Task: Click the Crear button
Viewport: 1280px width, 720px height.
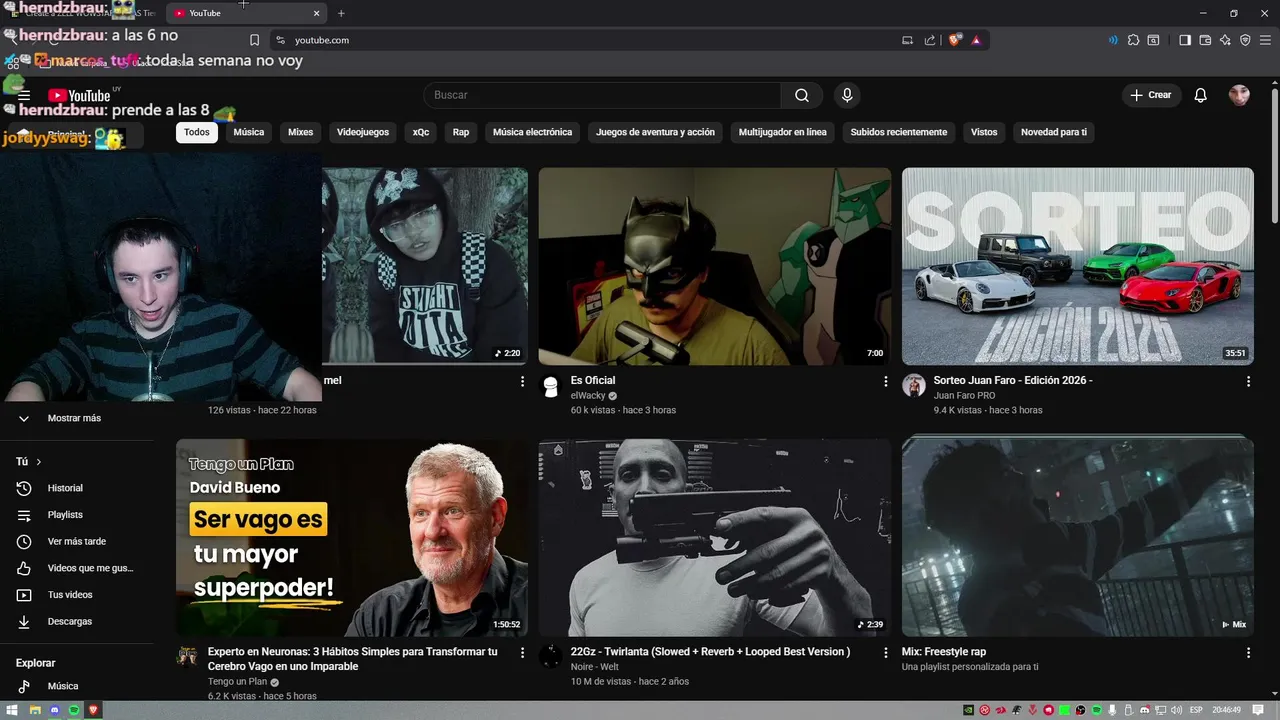Action: [x=1151, y=95]
